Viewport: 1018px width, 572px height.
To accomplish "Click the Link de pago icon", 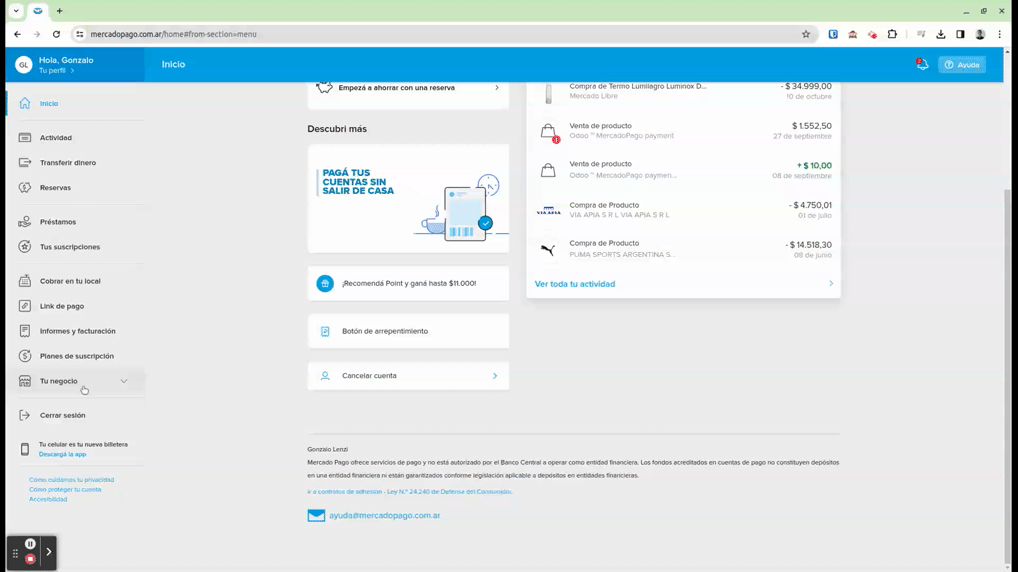I will click(25, 306).
